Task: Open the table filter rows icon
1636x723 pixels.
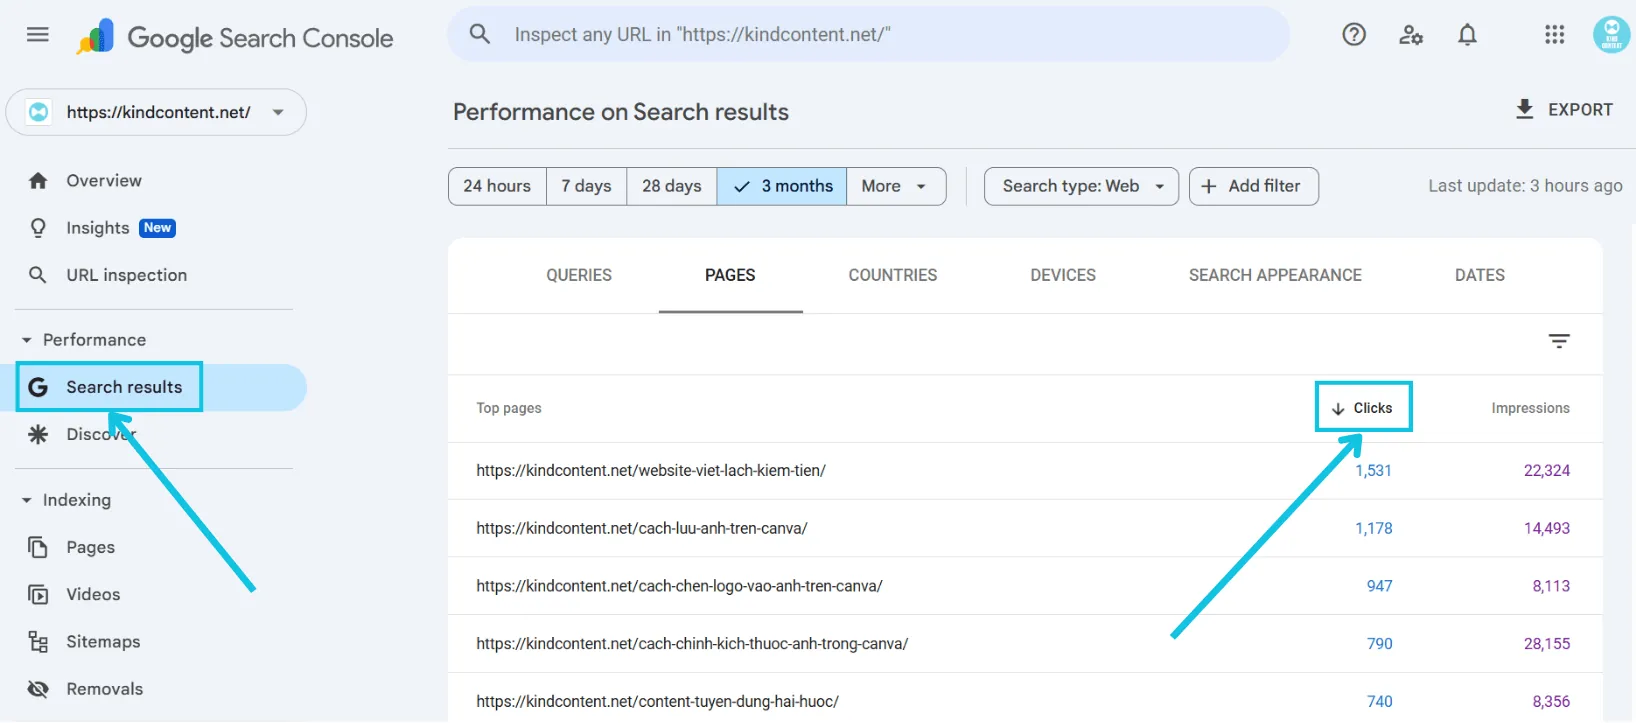Action: click(x=1559, y=341)
